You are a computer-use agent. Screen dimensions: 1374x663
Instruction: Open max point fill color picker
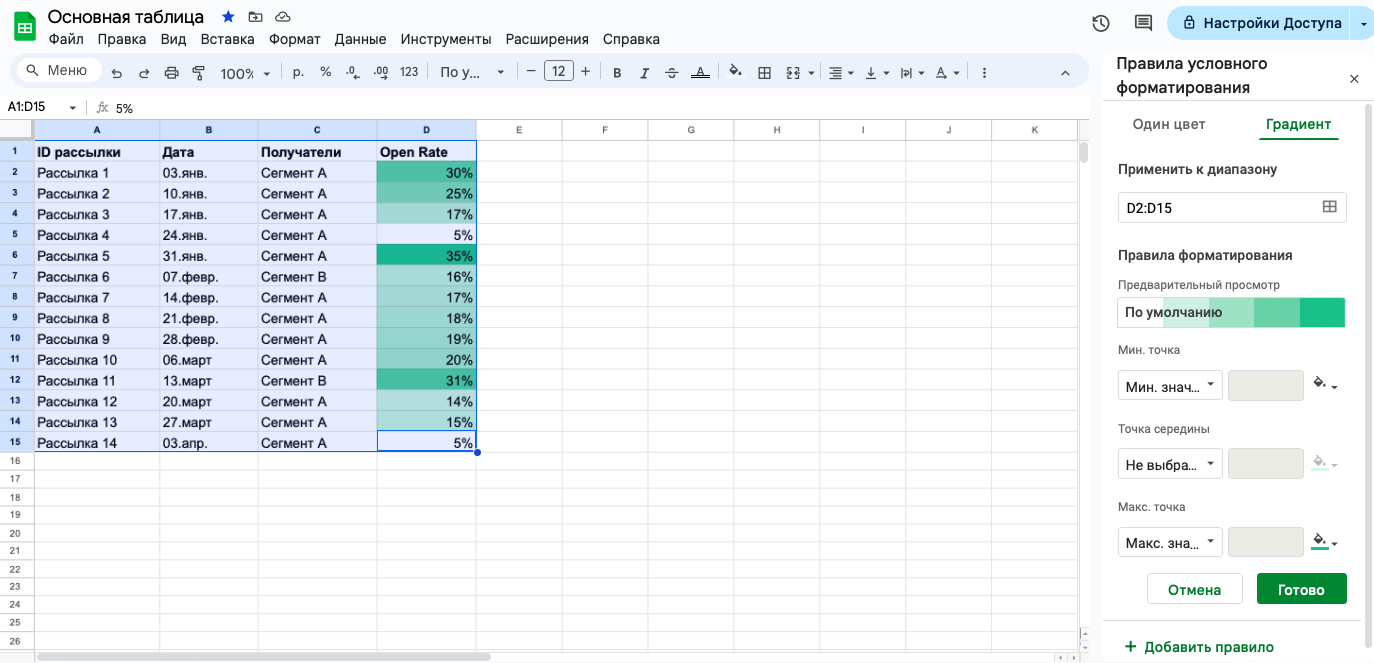[1325, 543]
